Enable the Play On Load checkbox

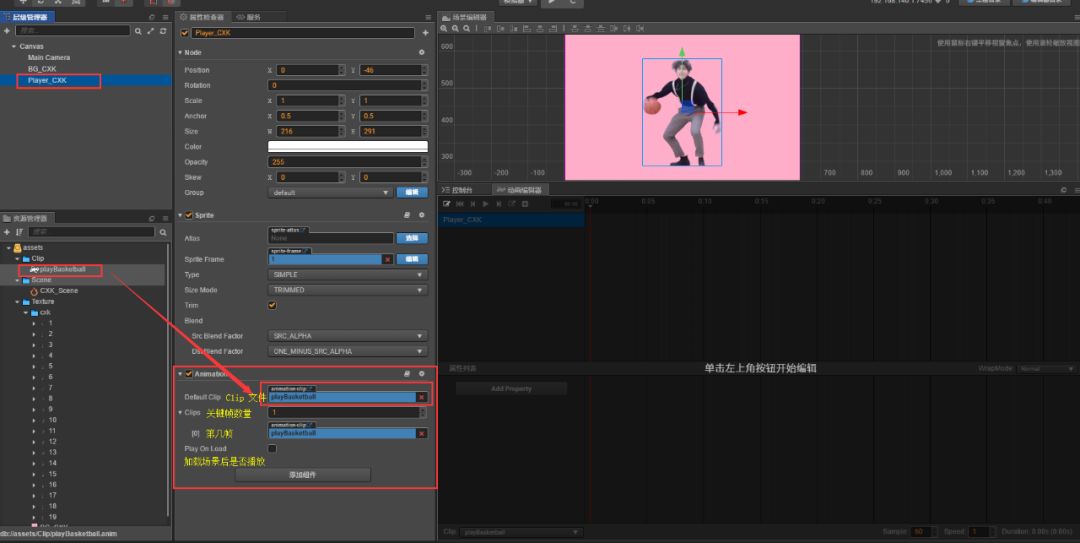272,449
